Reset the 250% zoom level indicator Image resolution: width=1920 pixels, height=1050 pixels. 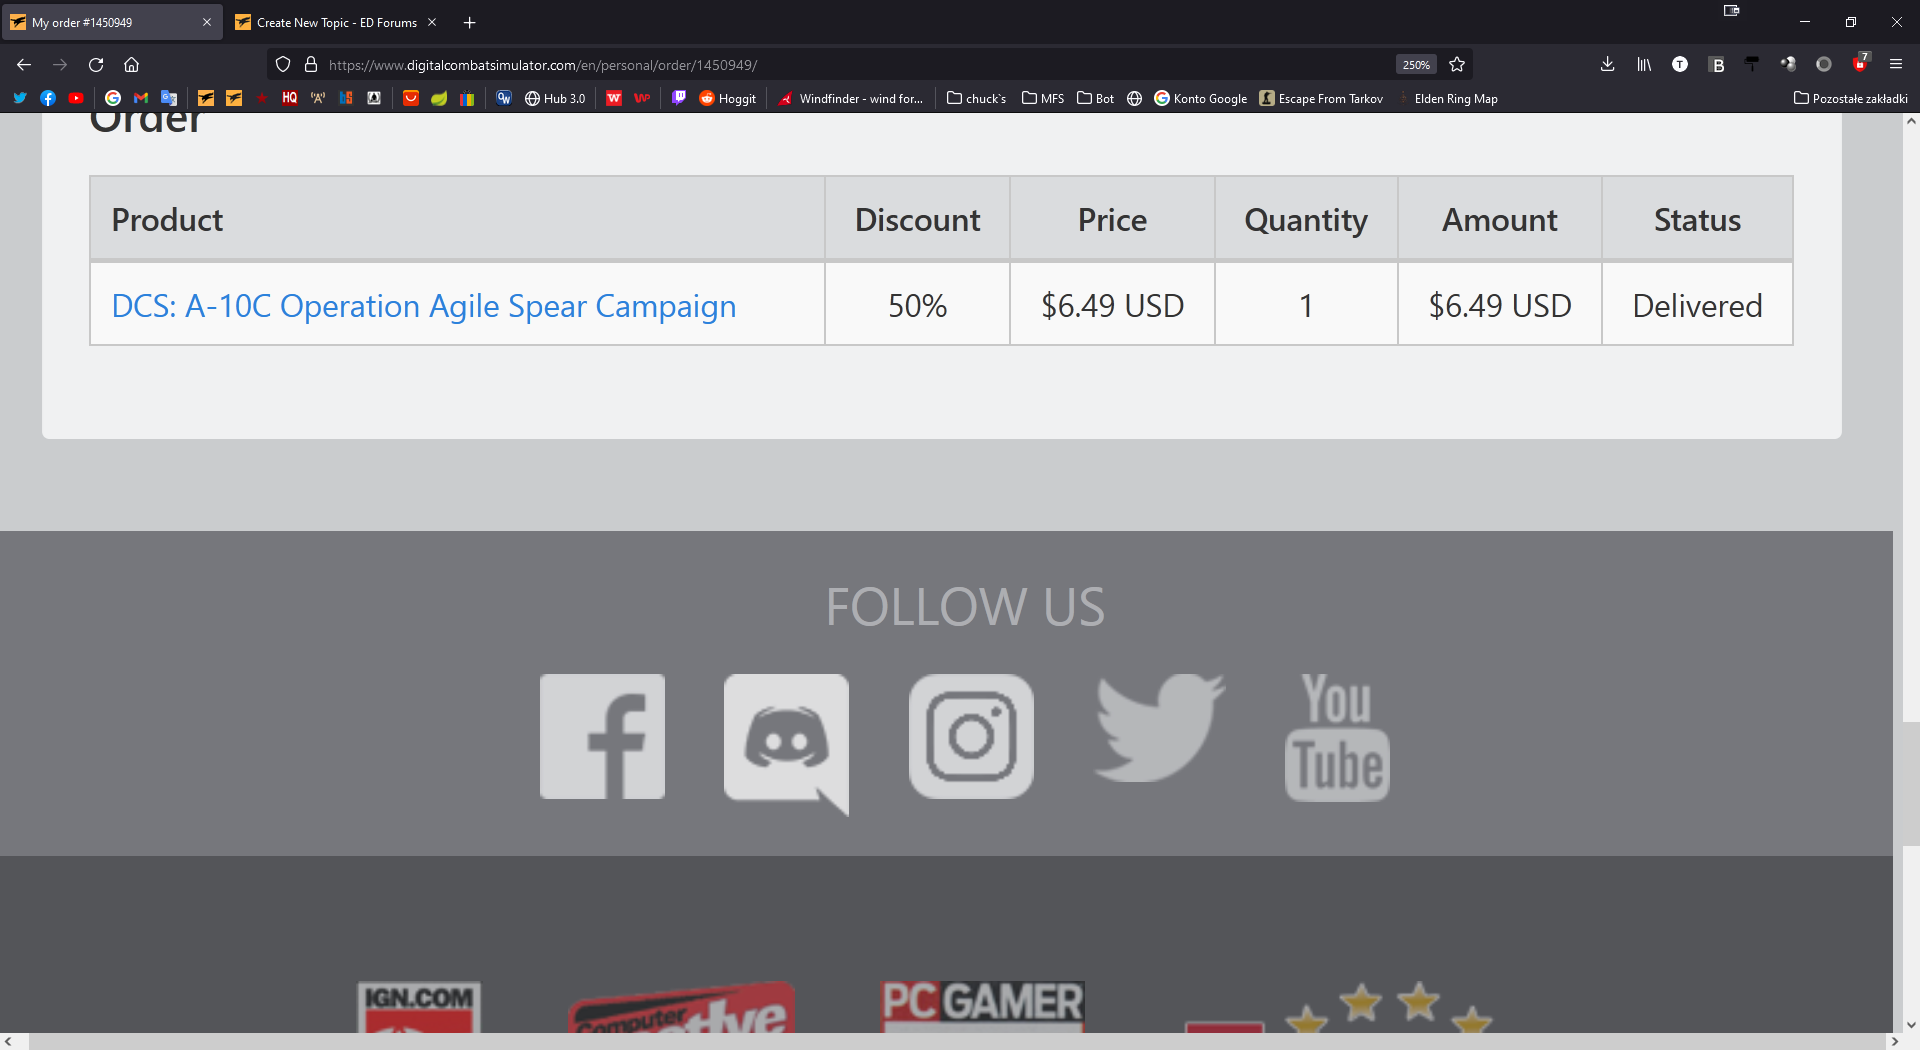click(1416, 65)
